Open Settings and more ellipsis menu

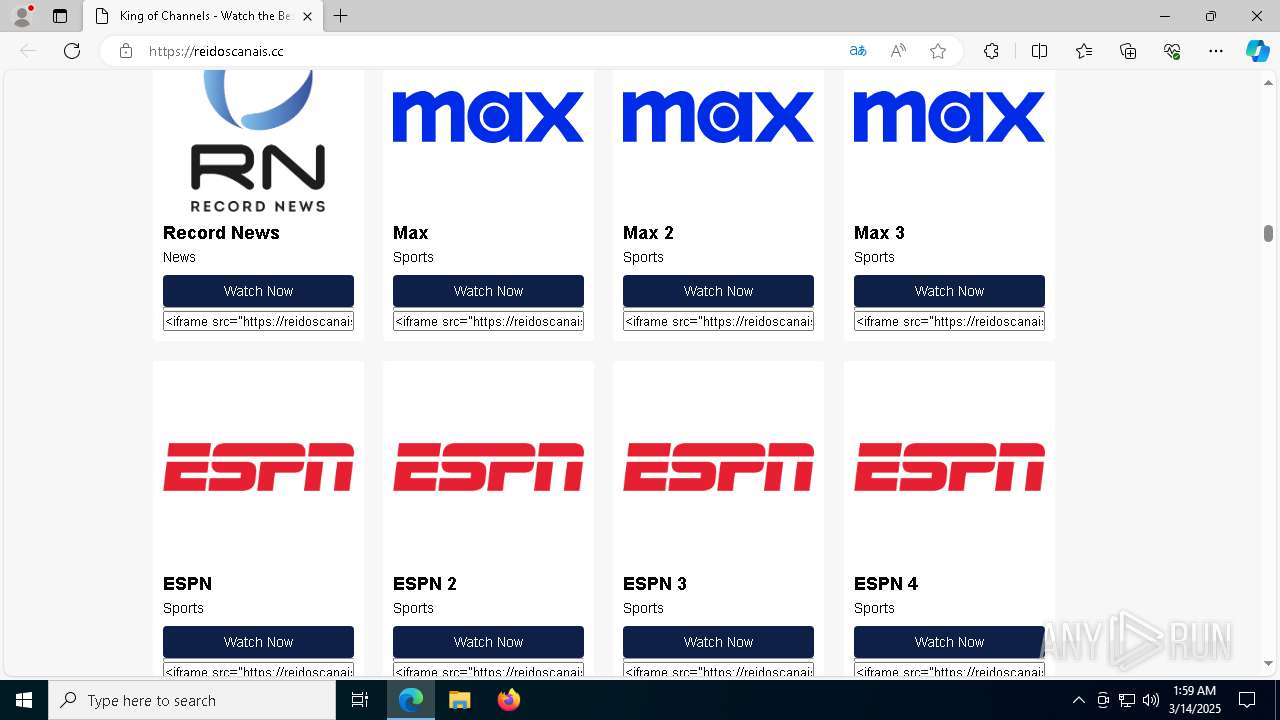tap(1216, 51)
